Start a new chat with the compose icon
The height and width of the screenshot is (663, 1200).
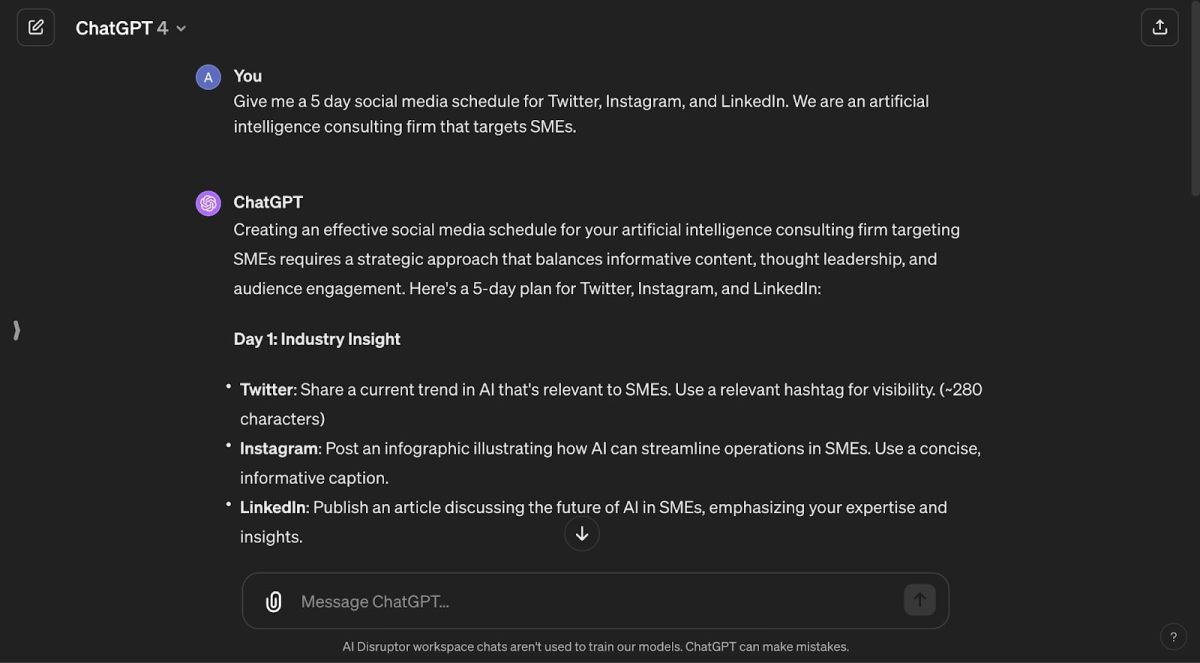coord(35,27)
